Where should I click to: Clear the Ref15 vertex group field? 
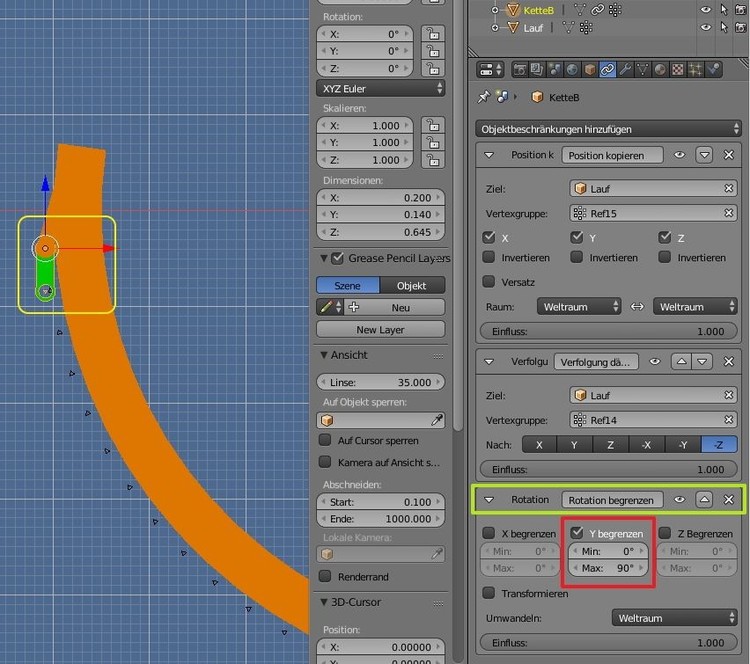[728, 213]
